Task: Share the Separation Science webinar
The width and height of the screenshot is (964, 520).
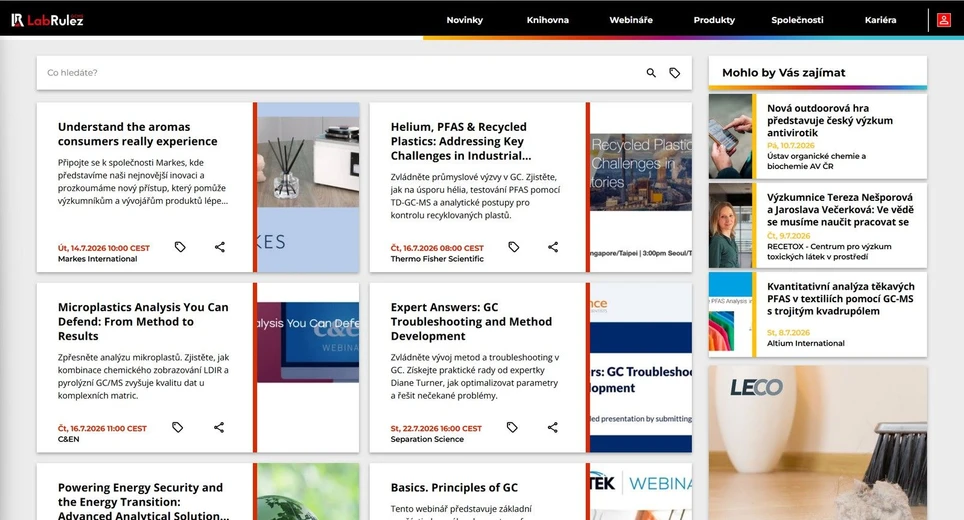Action: point(553,427)
